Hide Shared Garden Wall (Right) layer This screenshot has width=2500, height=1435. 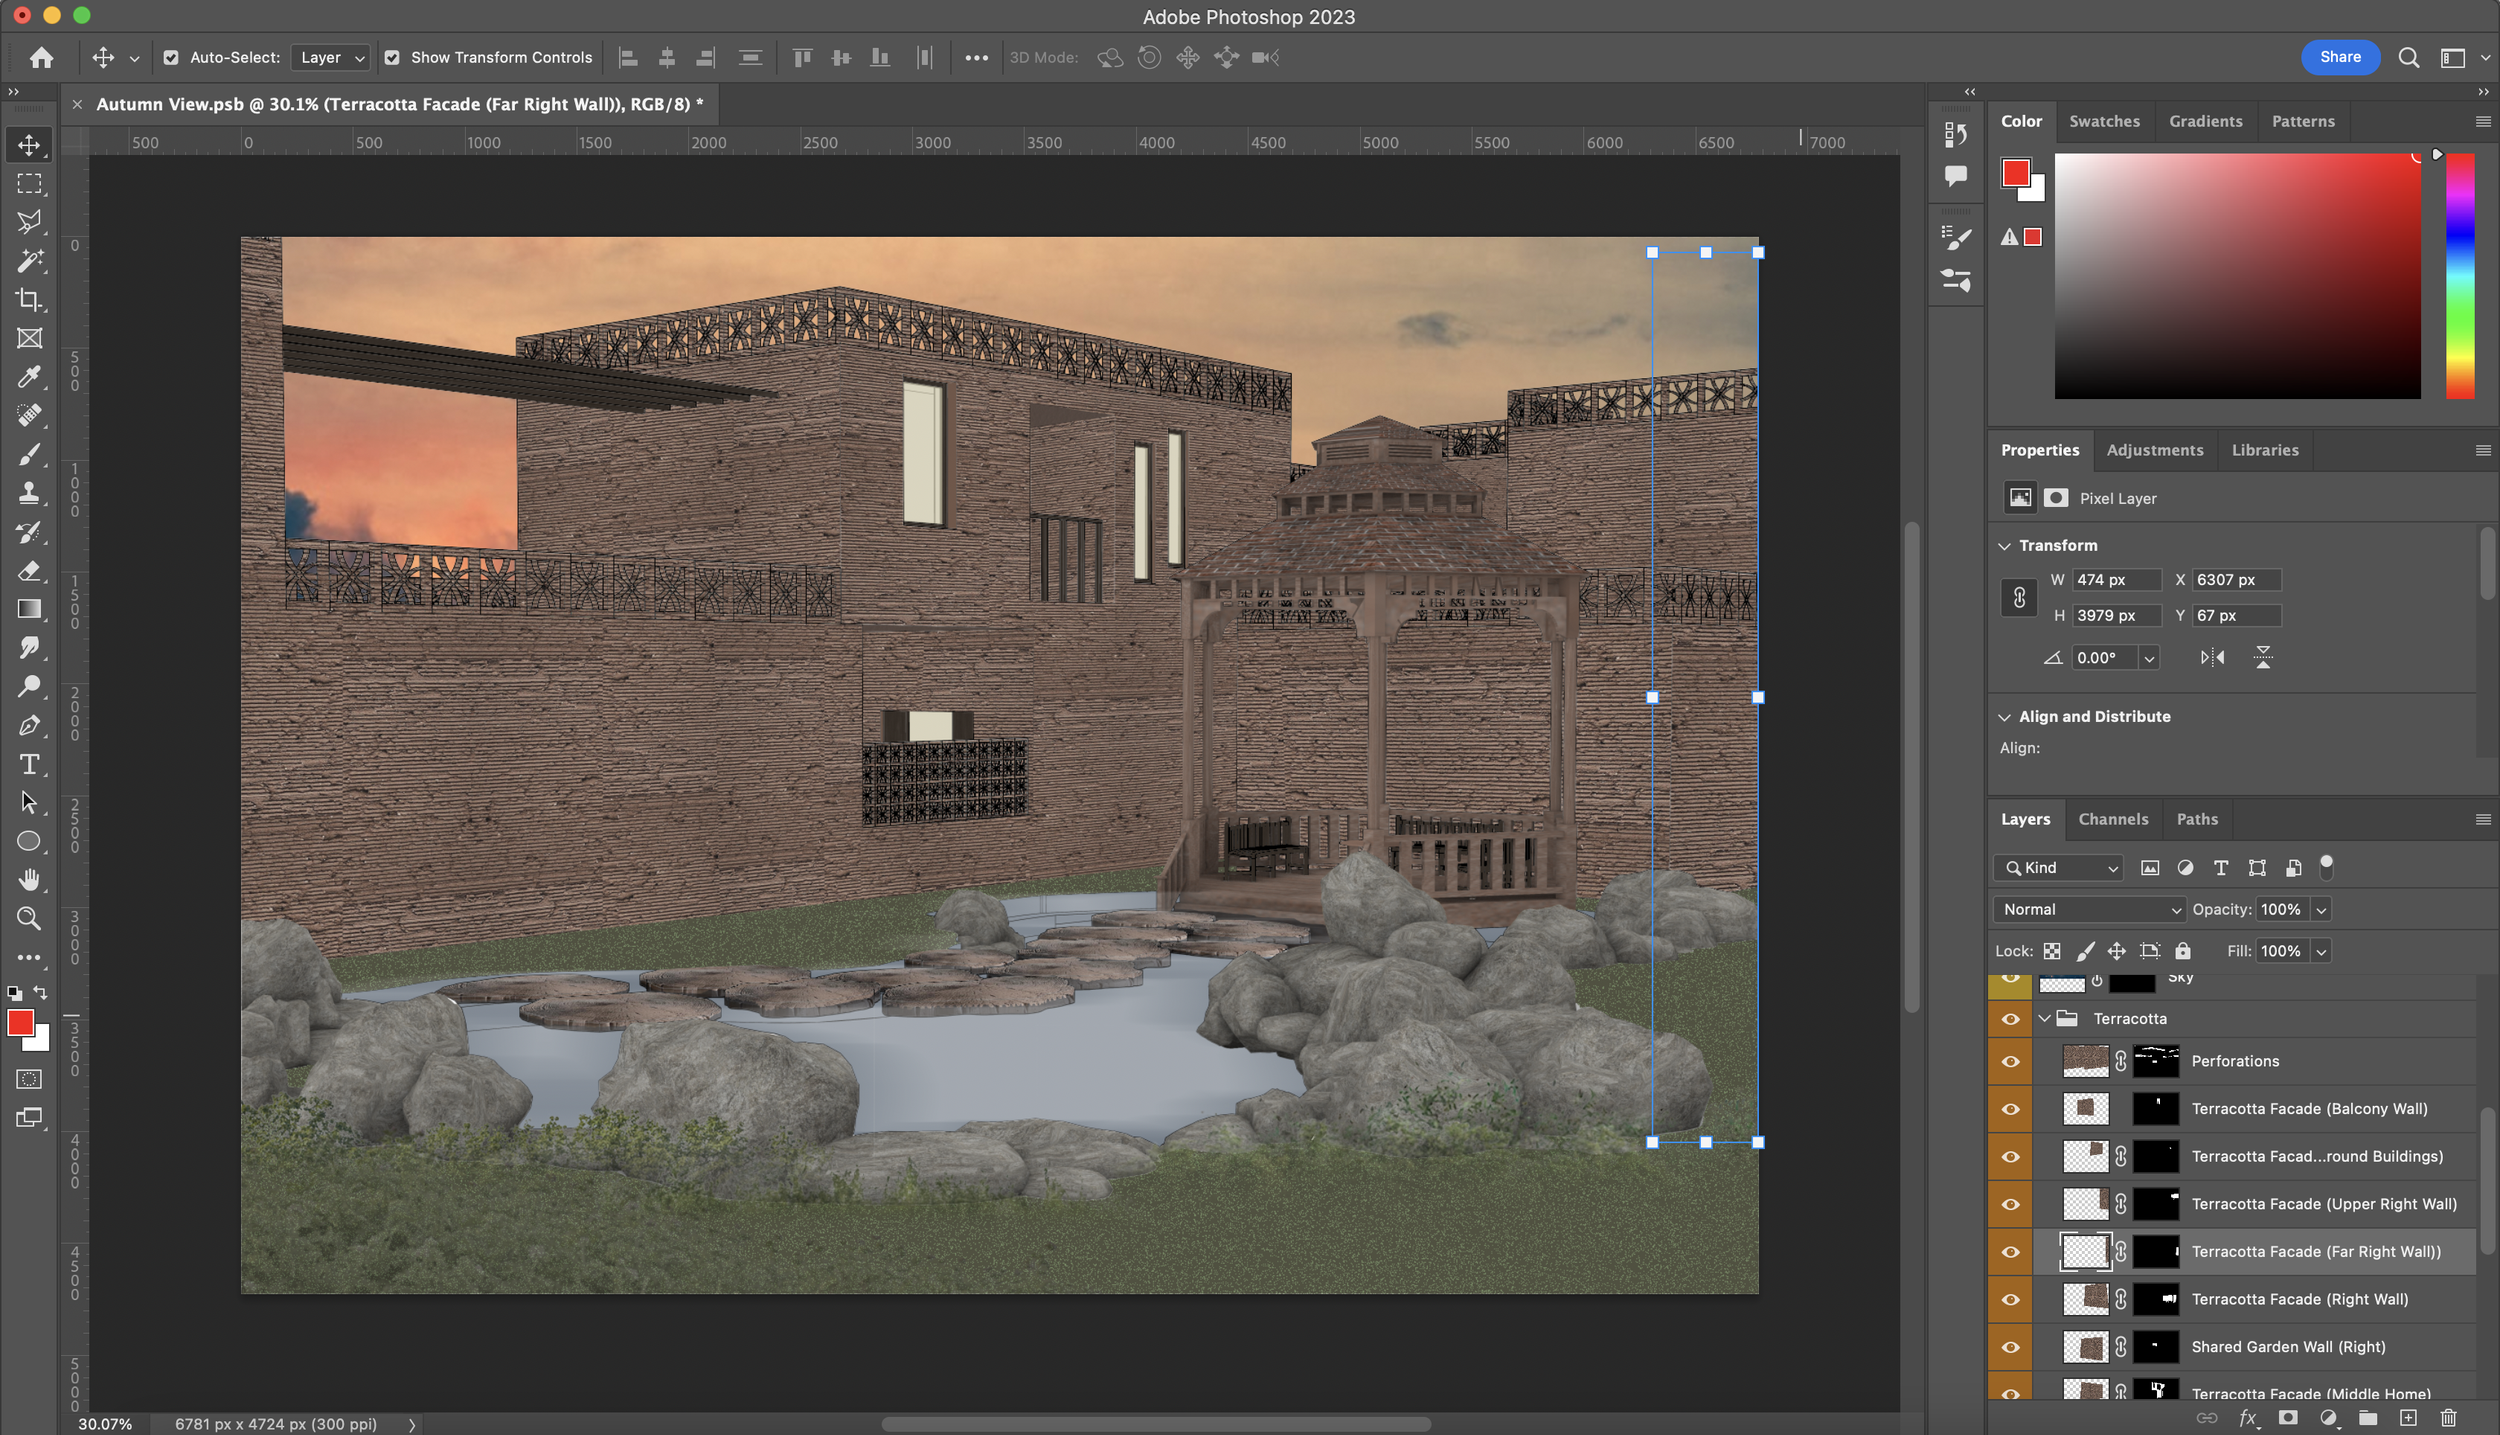pyautogui.click(x=2010, y=1347)
